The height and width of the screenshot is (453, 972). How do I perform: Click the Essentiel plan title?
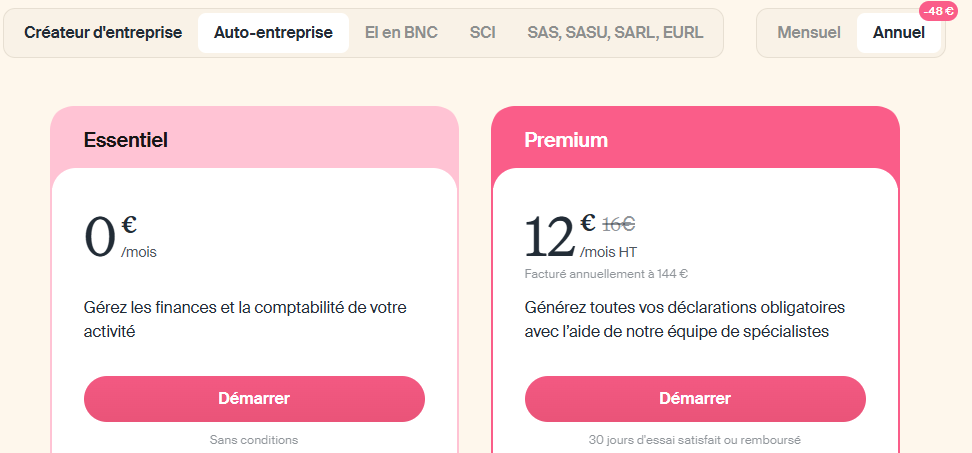tap(126, 140)
